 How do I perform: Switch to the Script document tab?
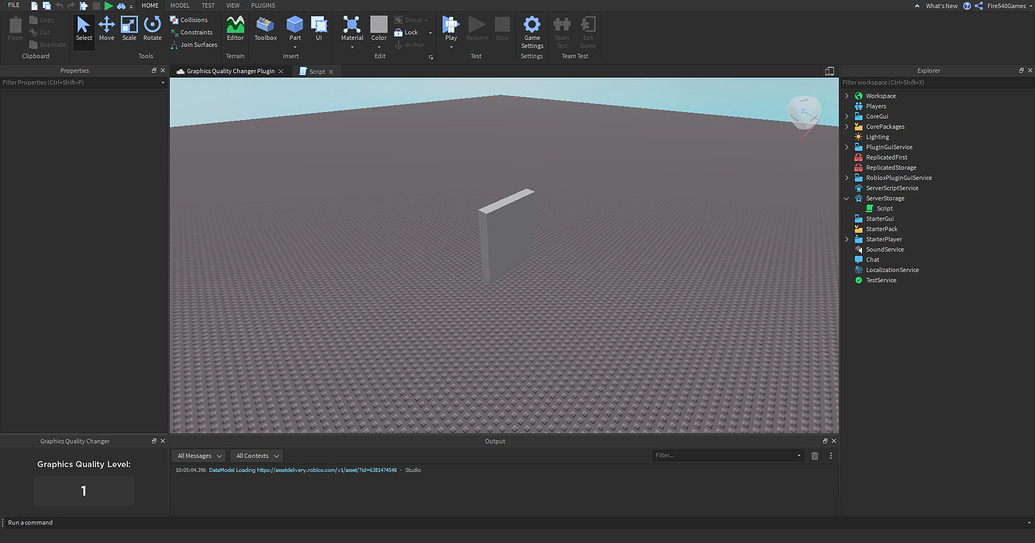[317, 71]
